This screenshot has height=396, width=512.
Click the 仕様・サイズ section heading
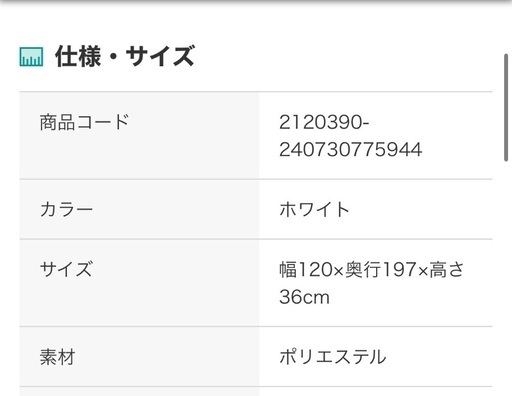coord(125,56)
